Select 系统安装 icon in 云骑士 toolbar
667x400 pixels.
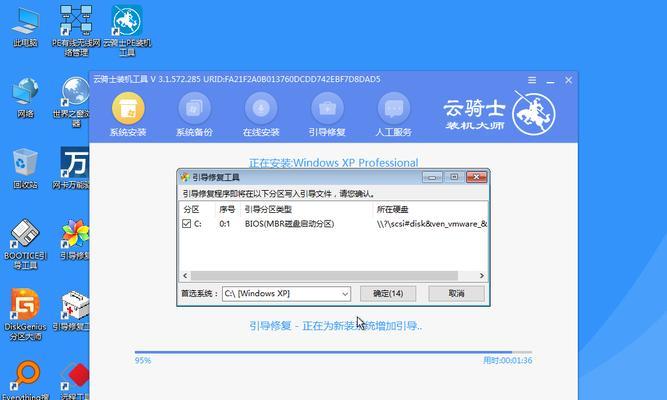[128, 114]
